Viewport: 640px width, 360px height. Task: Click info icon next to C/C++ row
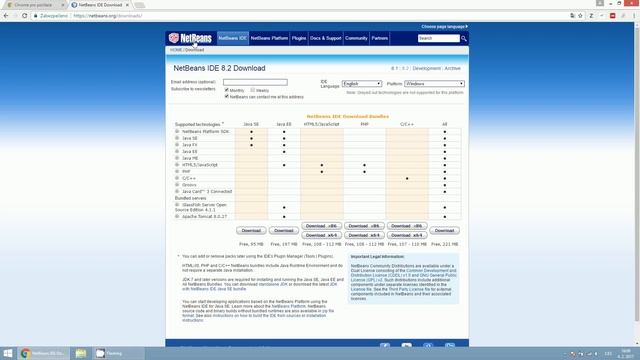coord(177,178)
